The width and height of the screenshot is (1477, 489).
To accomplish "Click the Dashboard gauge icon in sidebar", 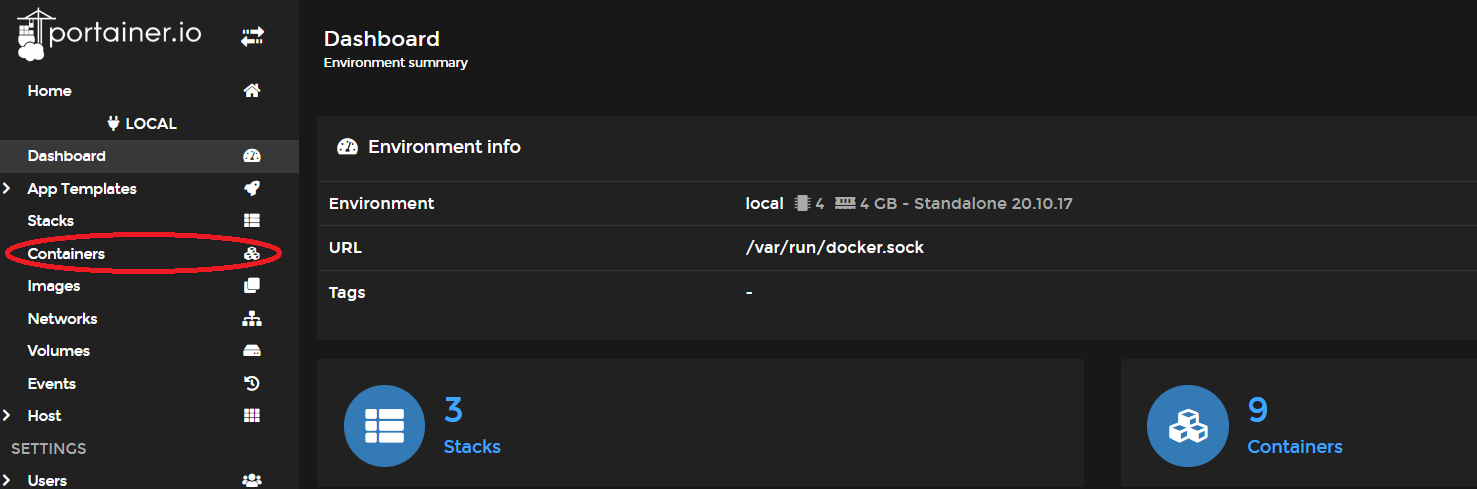I will click(252, 156).
